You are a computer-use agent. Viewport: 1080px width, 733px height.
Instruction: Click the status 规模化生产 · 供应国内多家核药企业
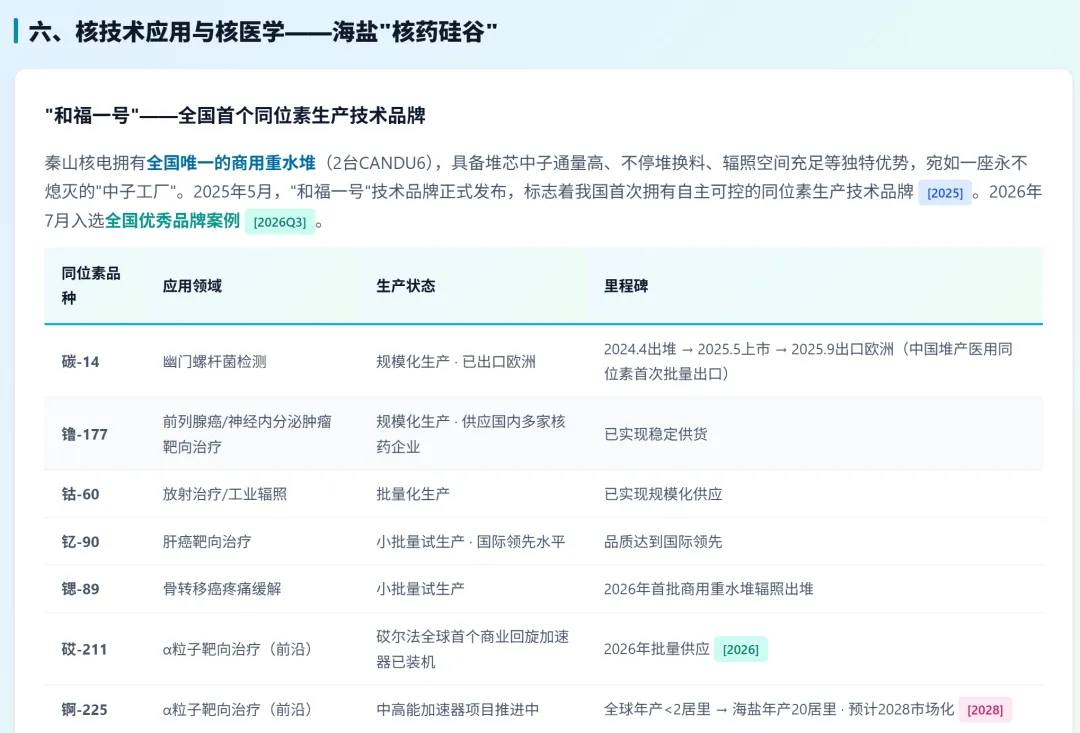point(471,434)
